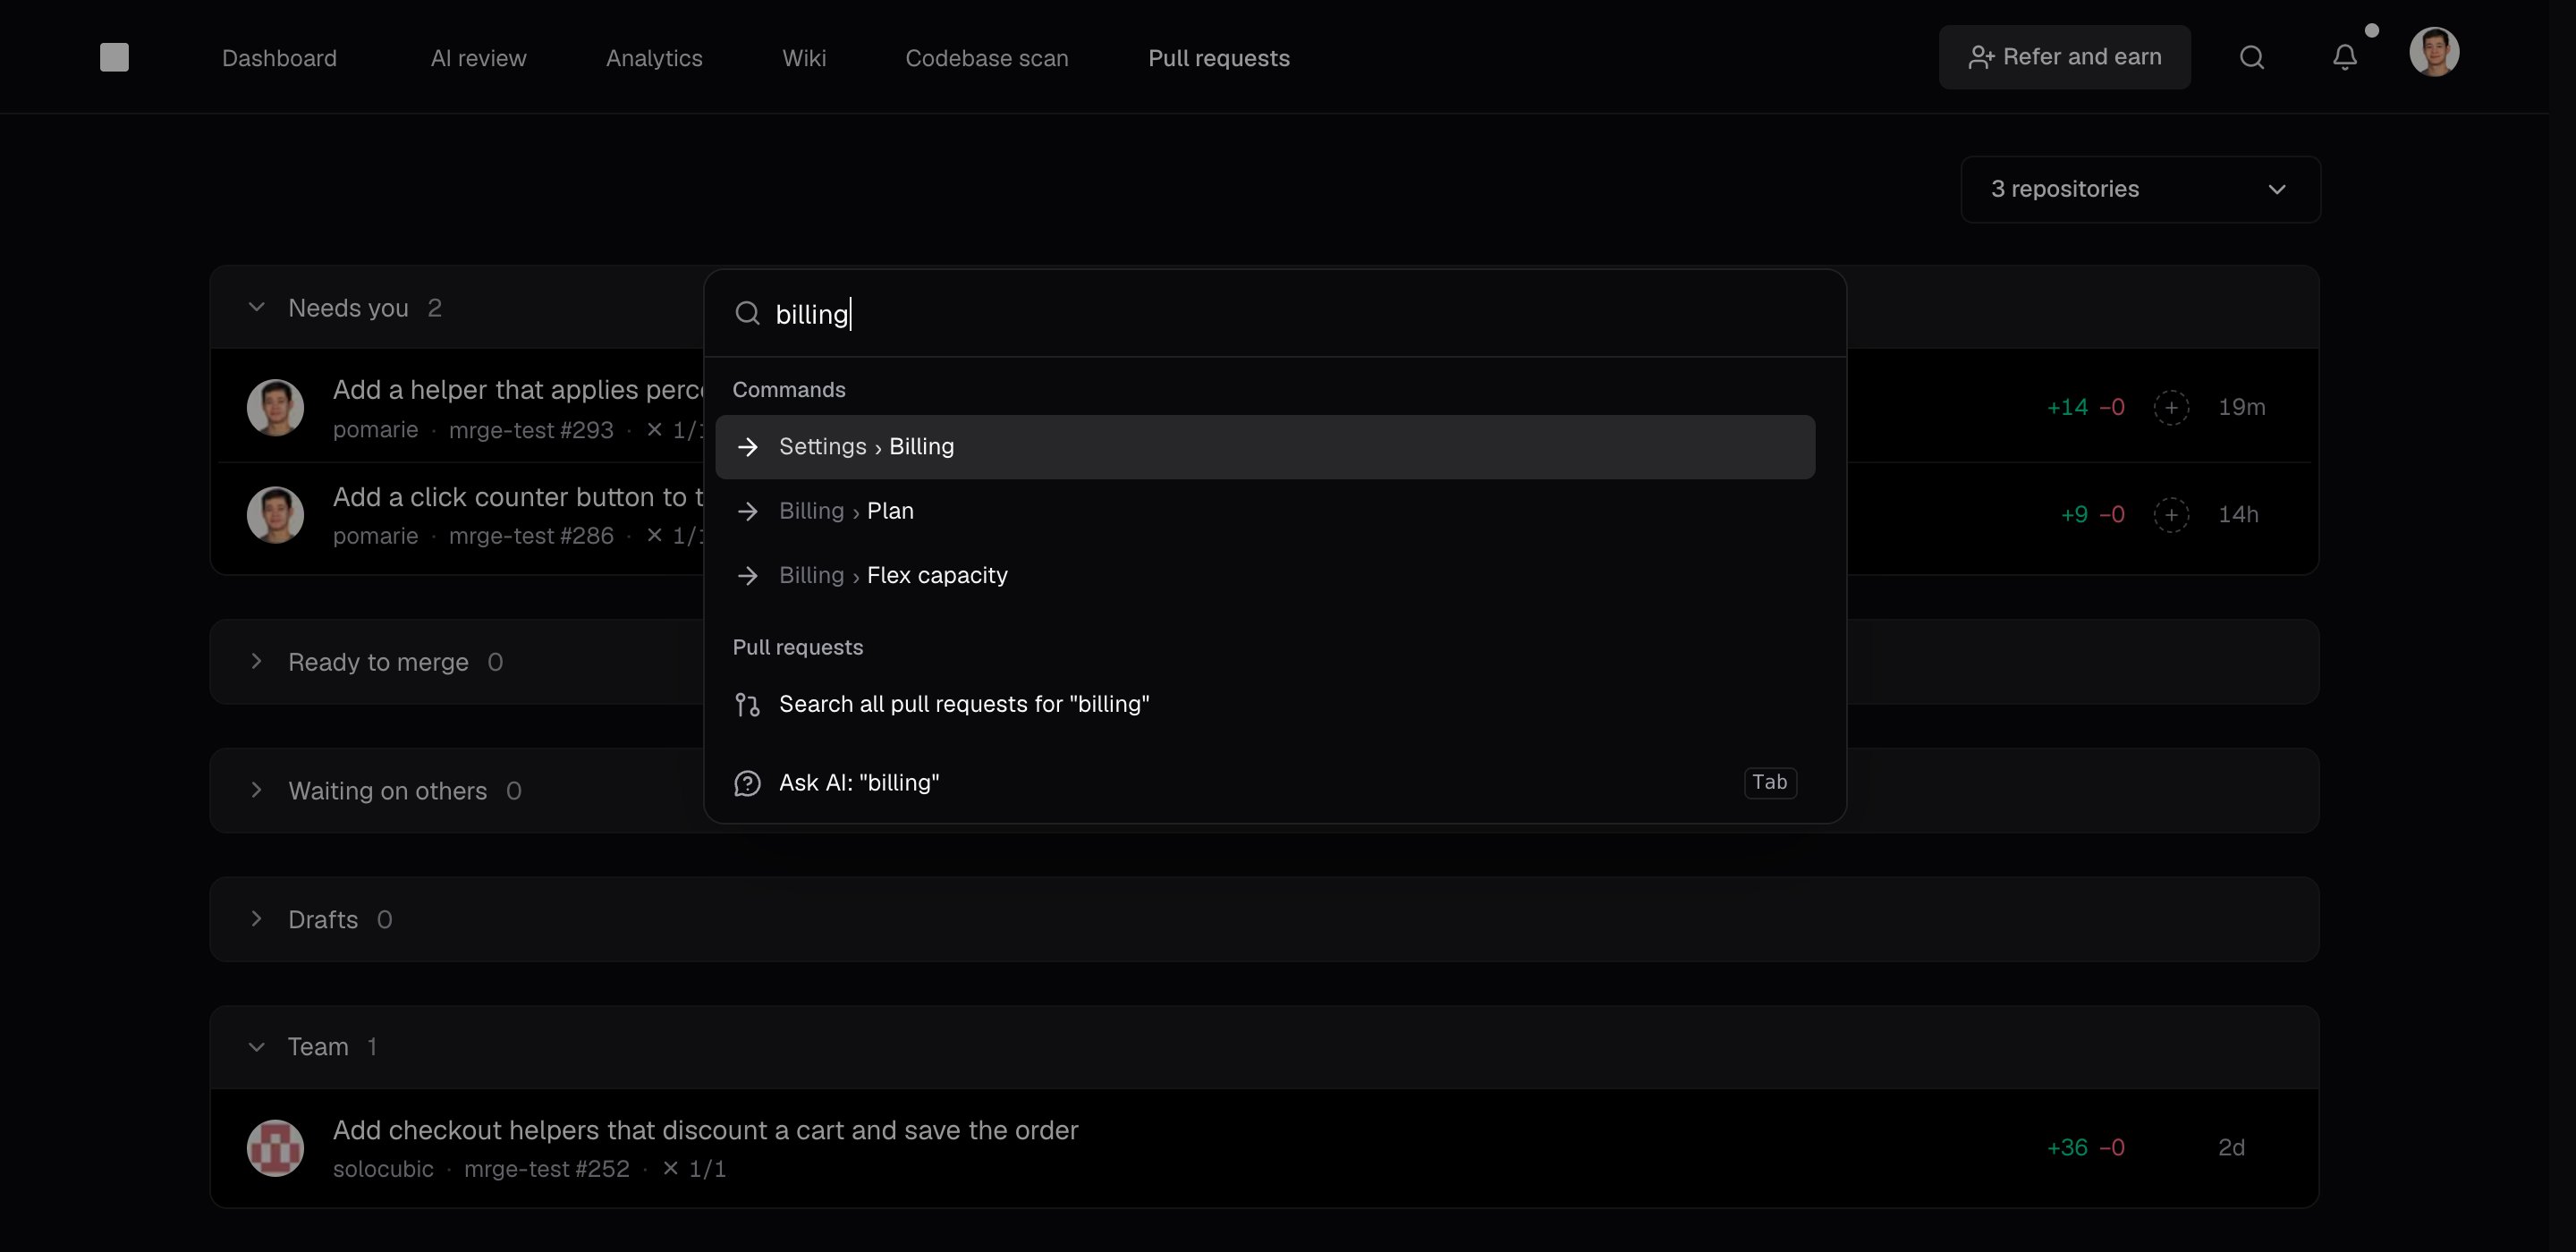Click the app logo in top-left corner

pos(114,57)
